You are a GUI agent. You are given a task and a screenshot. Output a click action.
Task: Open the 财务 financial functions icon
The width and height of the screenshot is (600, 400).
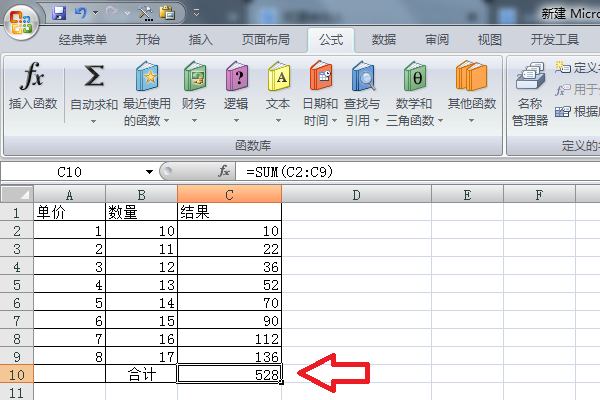click(194, 78)
